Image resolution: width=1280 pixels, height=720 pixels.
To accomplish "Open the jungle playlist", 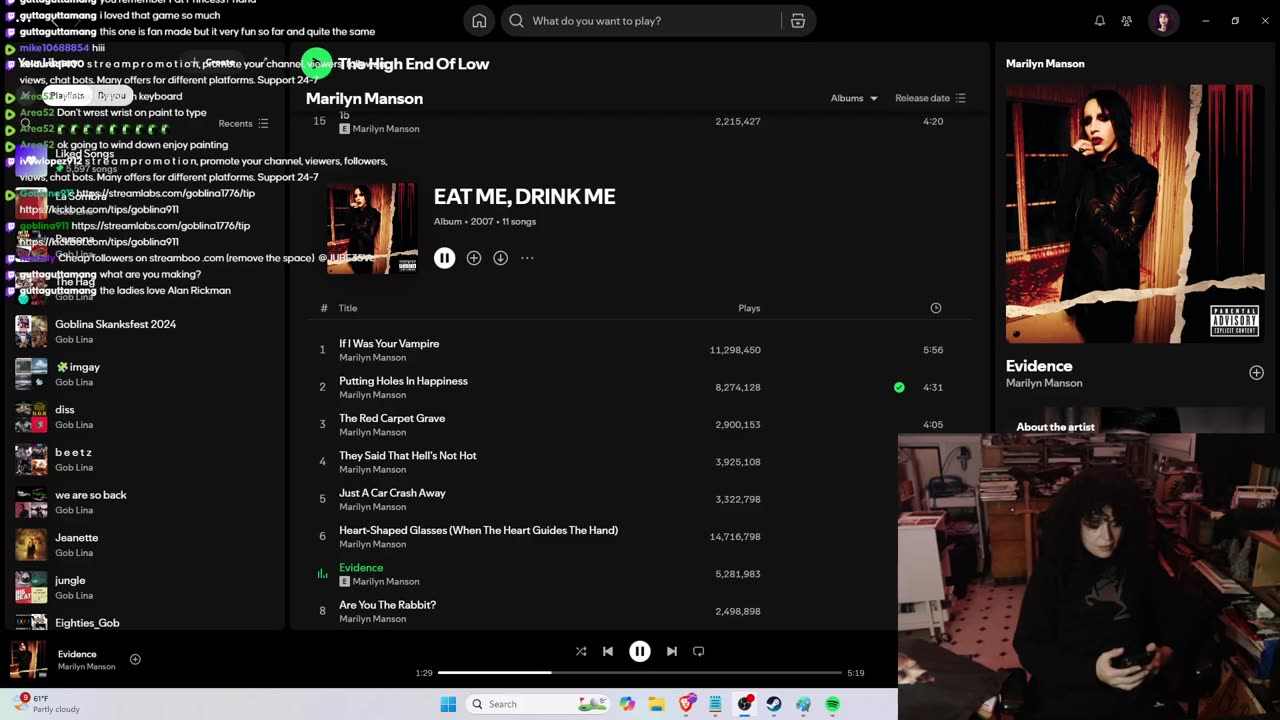I will (145, 587).
